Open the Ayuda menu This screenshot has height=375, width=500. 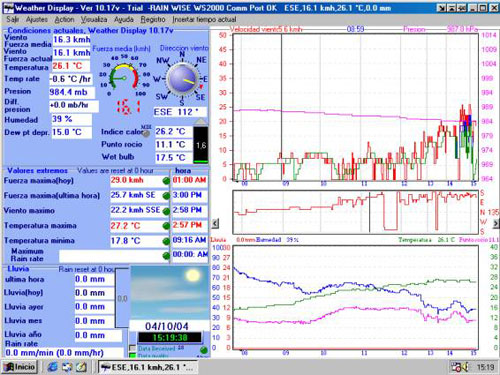124,20
